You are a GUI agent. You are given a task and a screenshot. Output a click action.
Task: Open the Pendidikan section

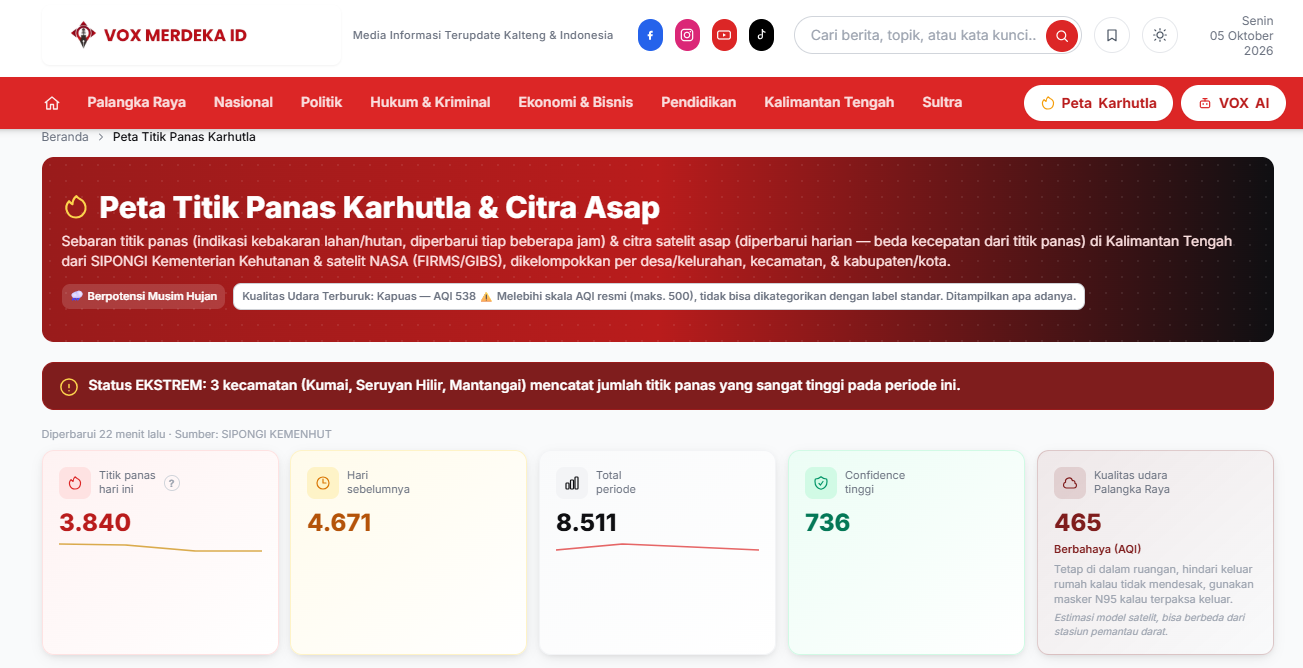click(699, 102)
